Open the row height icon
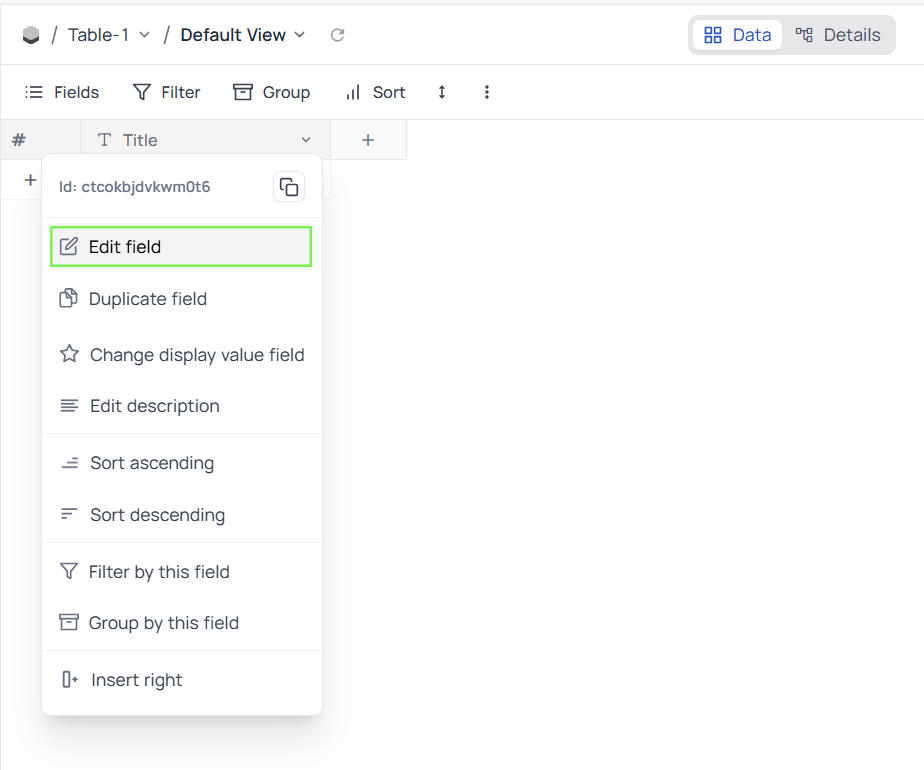924x770 pixels. (x=442, y=92)
